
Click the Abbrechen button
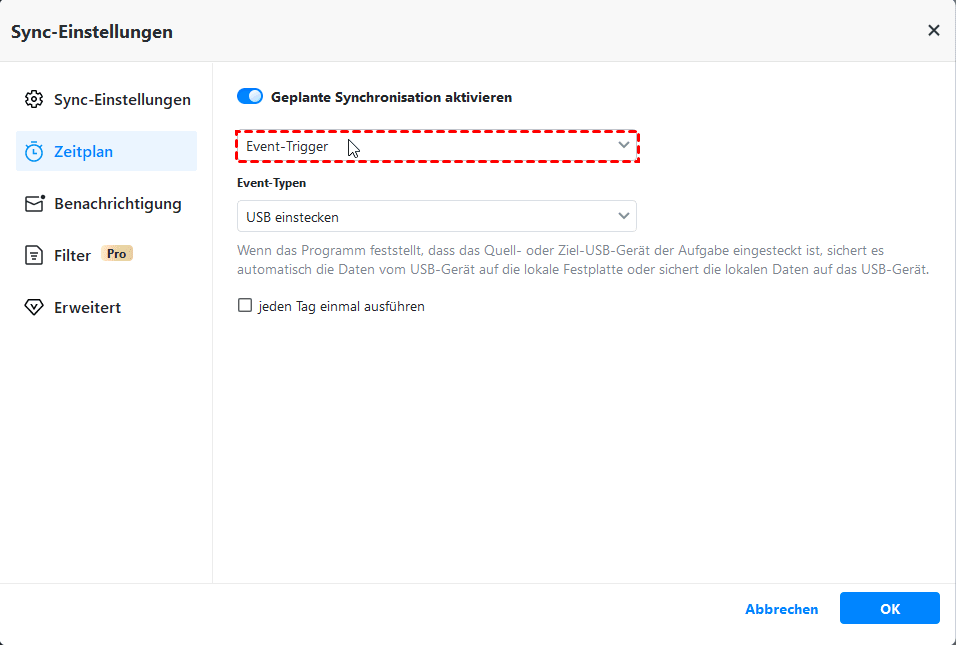[x=781, y=609]
